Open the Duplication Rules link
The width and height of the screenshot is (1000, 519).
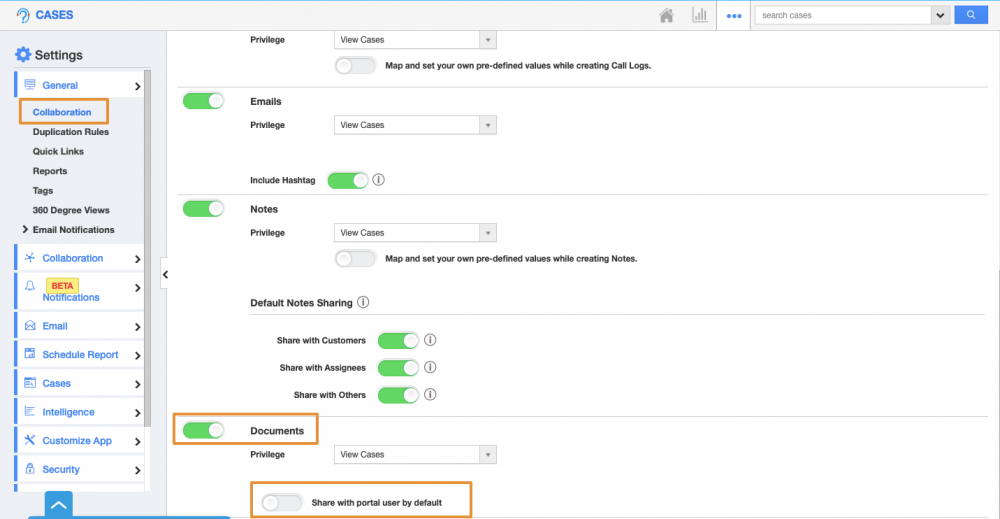tap(70, 132)
